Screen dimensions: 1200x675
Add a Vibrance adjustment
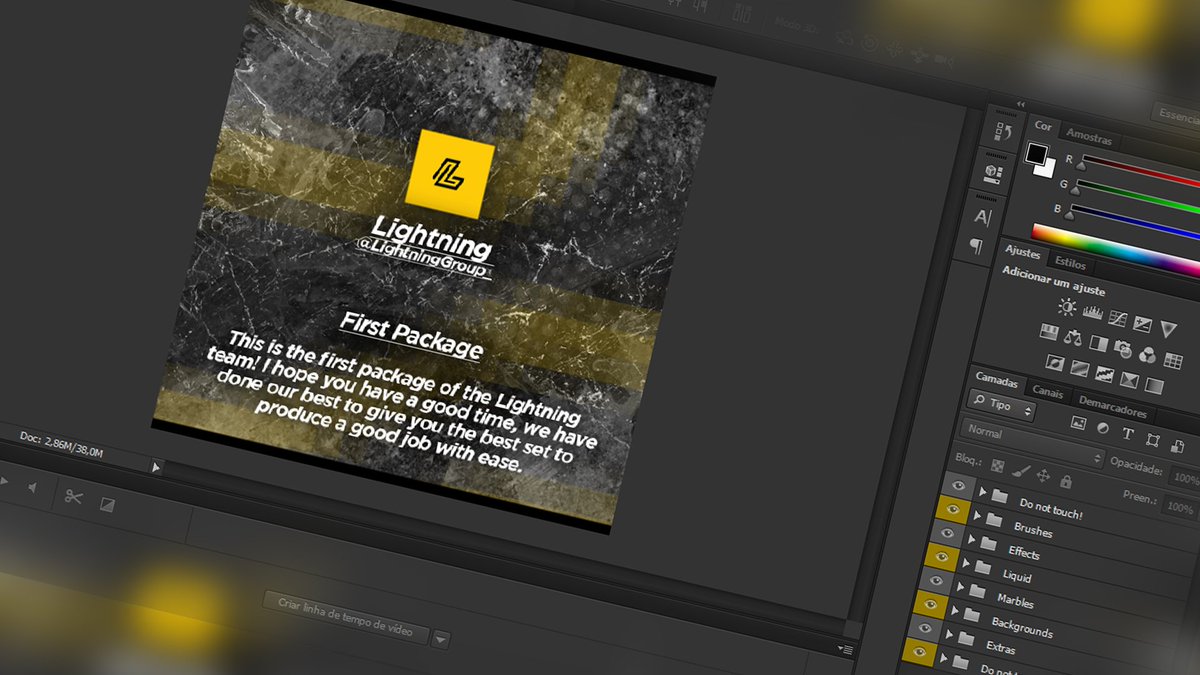click(1168, 330)
